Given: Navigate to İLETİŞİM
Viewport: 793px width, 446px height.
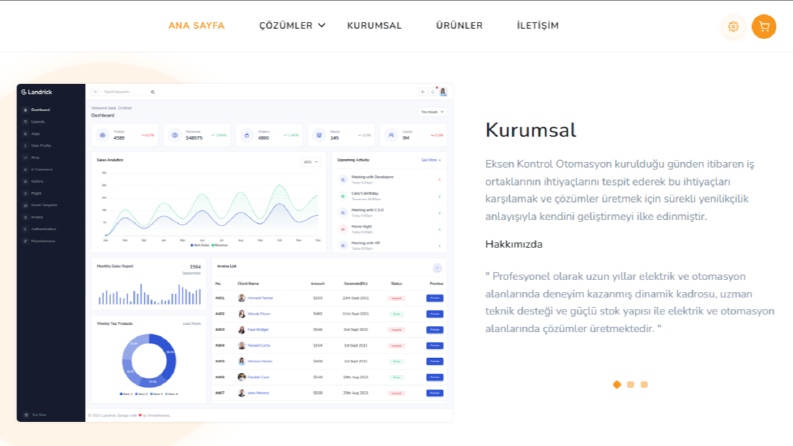Looking at the screenshot, I should click(x=538, y=26).
